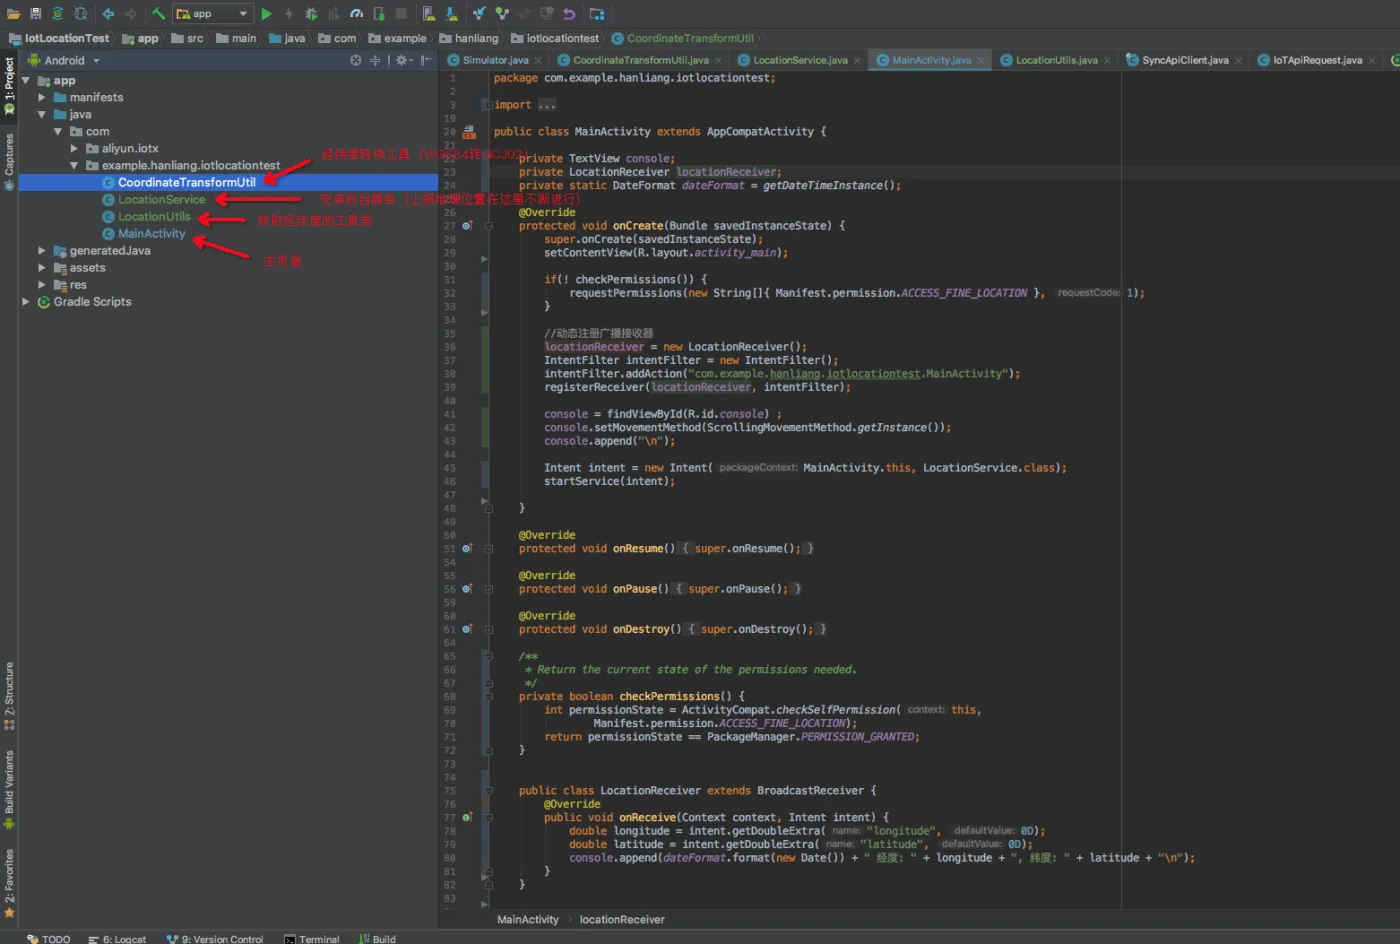The image size is (1400, 944).
Task: Start debugging with the bug icon
Action: pos(311,14)
